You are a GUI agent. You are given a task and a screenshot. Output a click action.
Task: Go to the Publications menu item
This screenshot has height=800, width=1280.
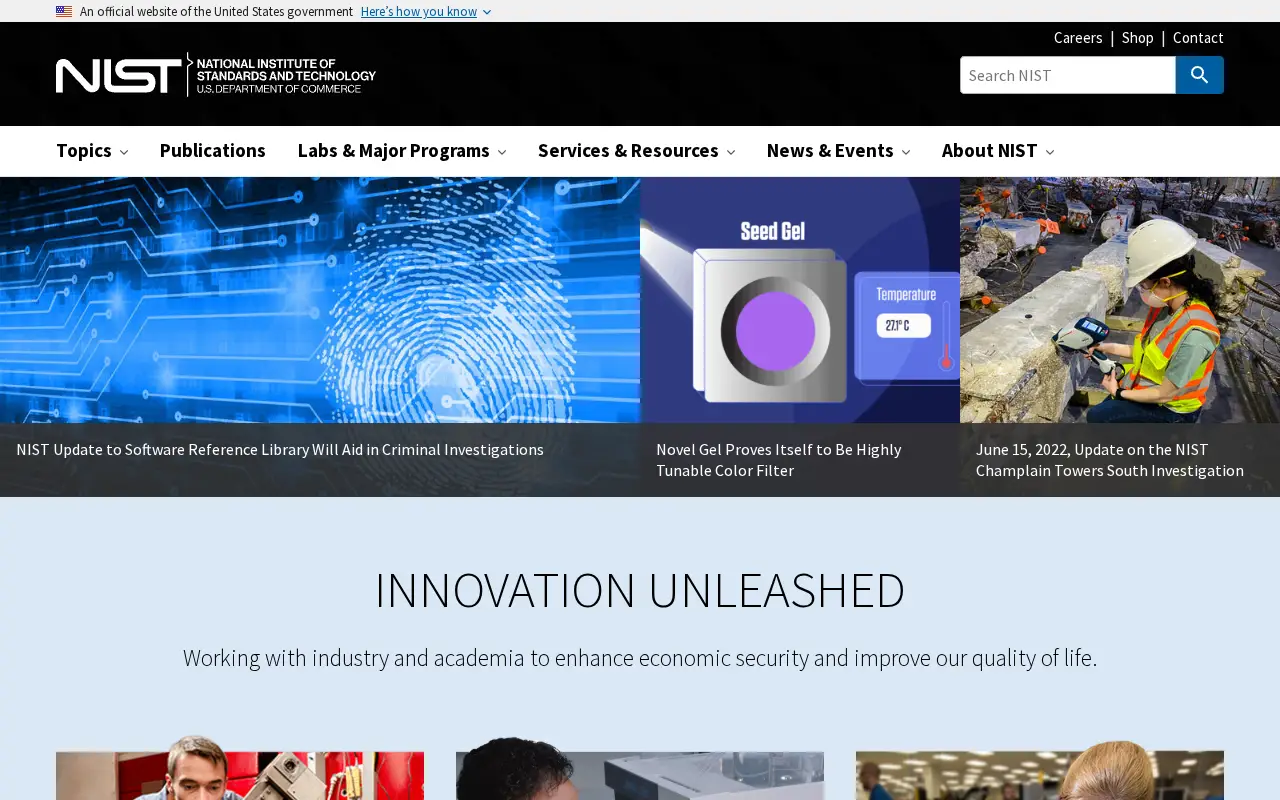pos(213,151)
